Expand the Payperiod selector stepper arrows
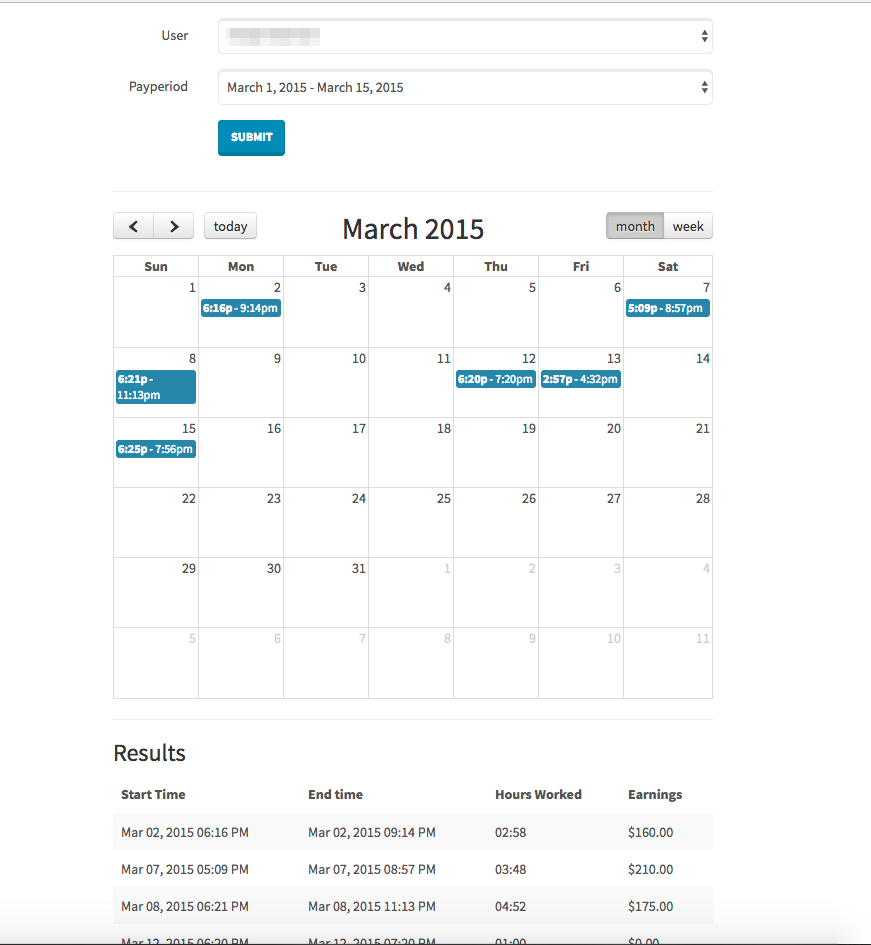Viewport: 871px width, 945px height. click(705, 87)
